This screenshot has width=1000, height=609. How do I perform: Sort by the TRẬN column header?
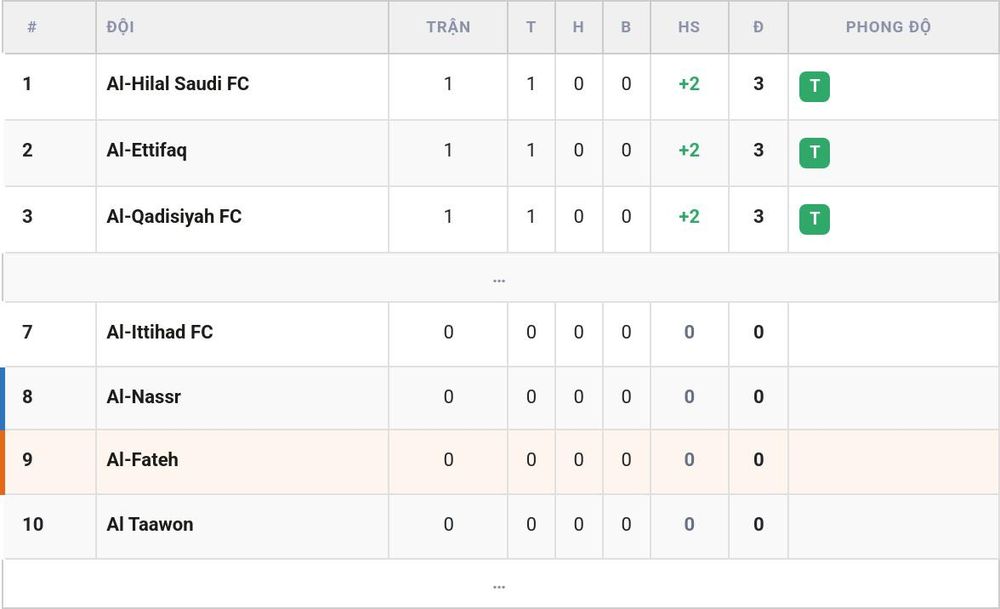coord(448,27)
